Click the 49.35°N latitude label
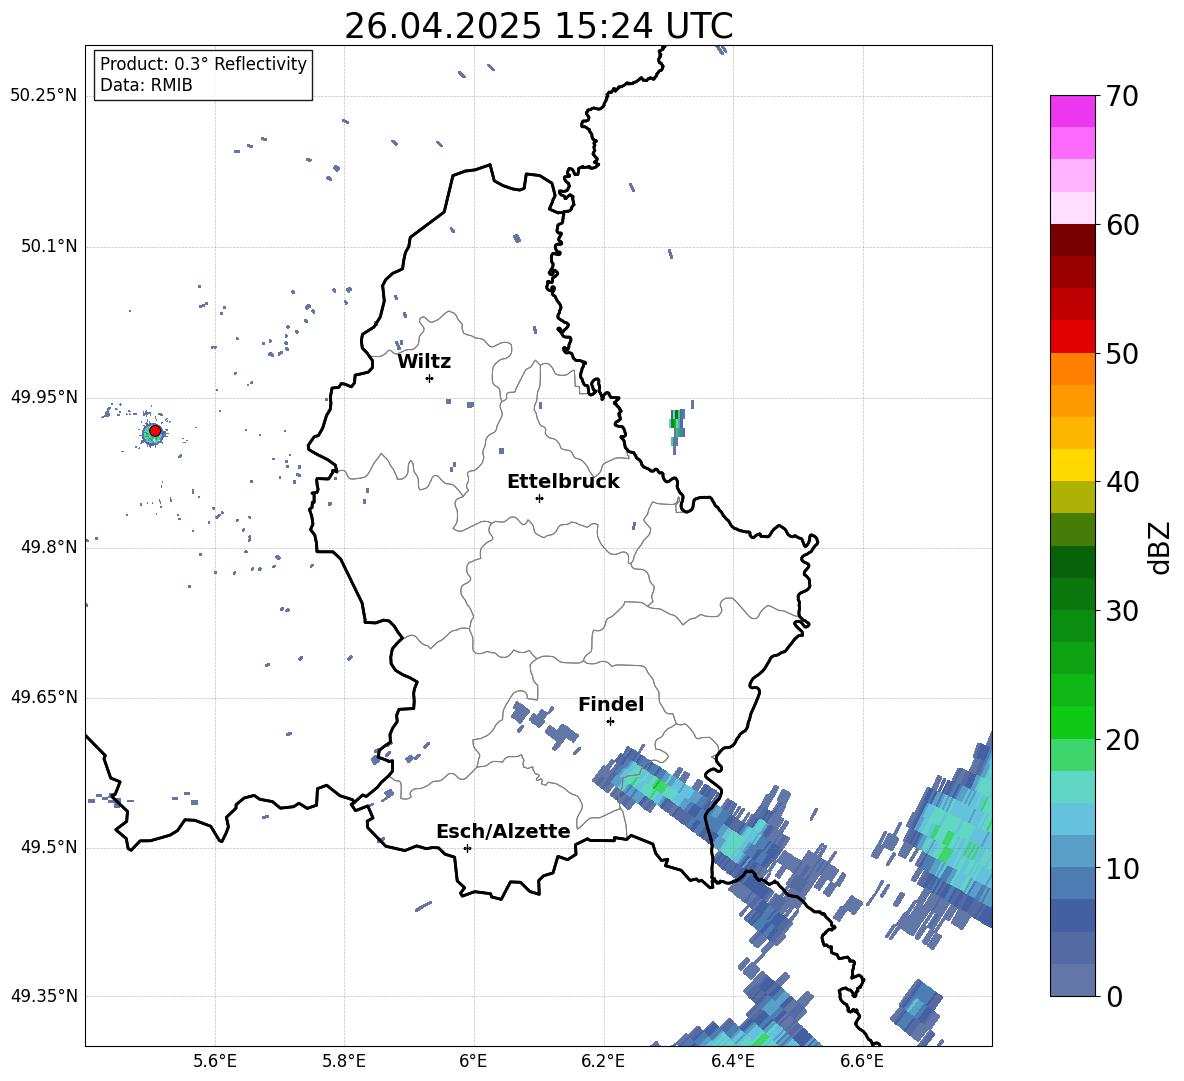The image size is (1184, 1081). [x=44, y=996]
